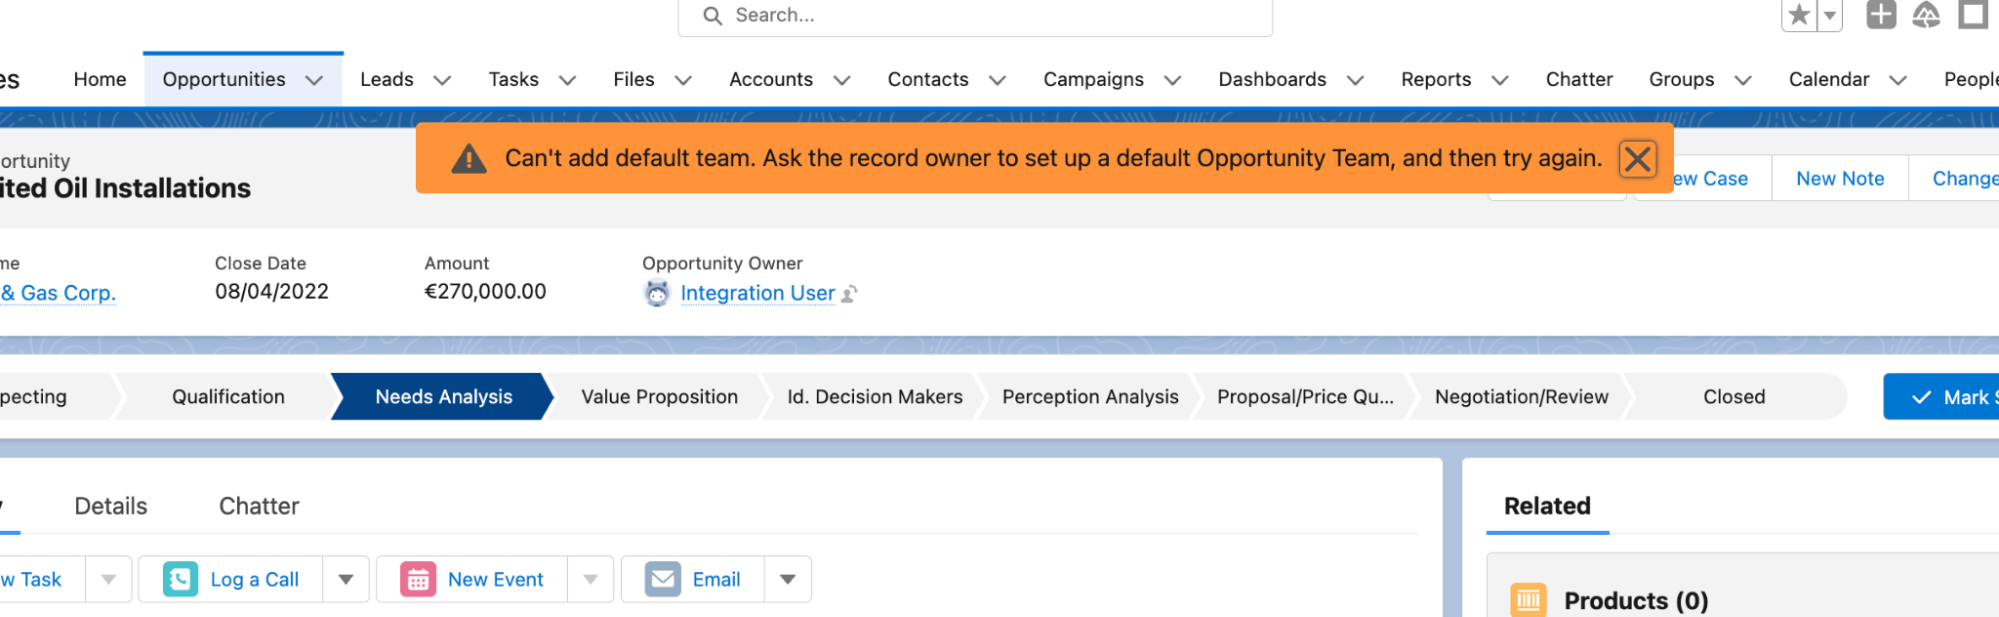
Task: Select the Value Proposition stage
Action: tap(659, 397)
